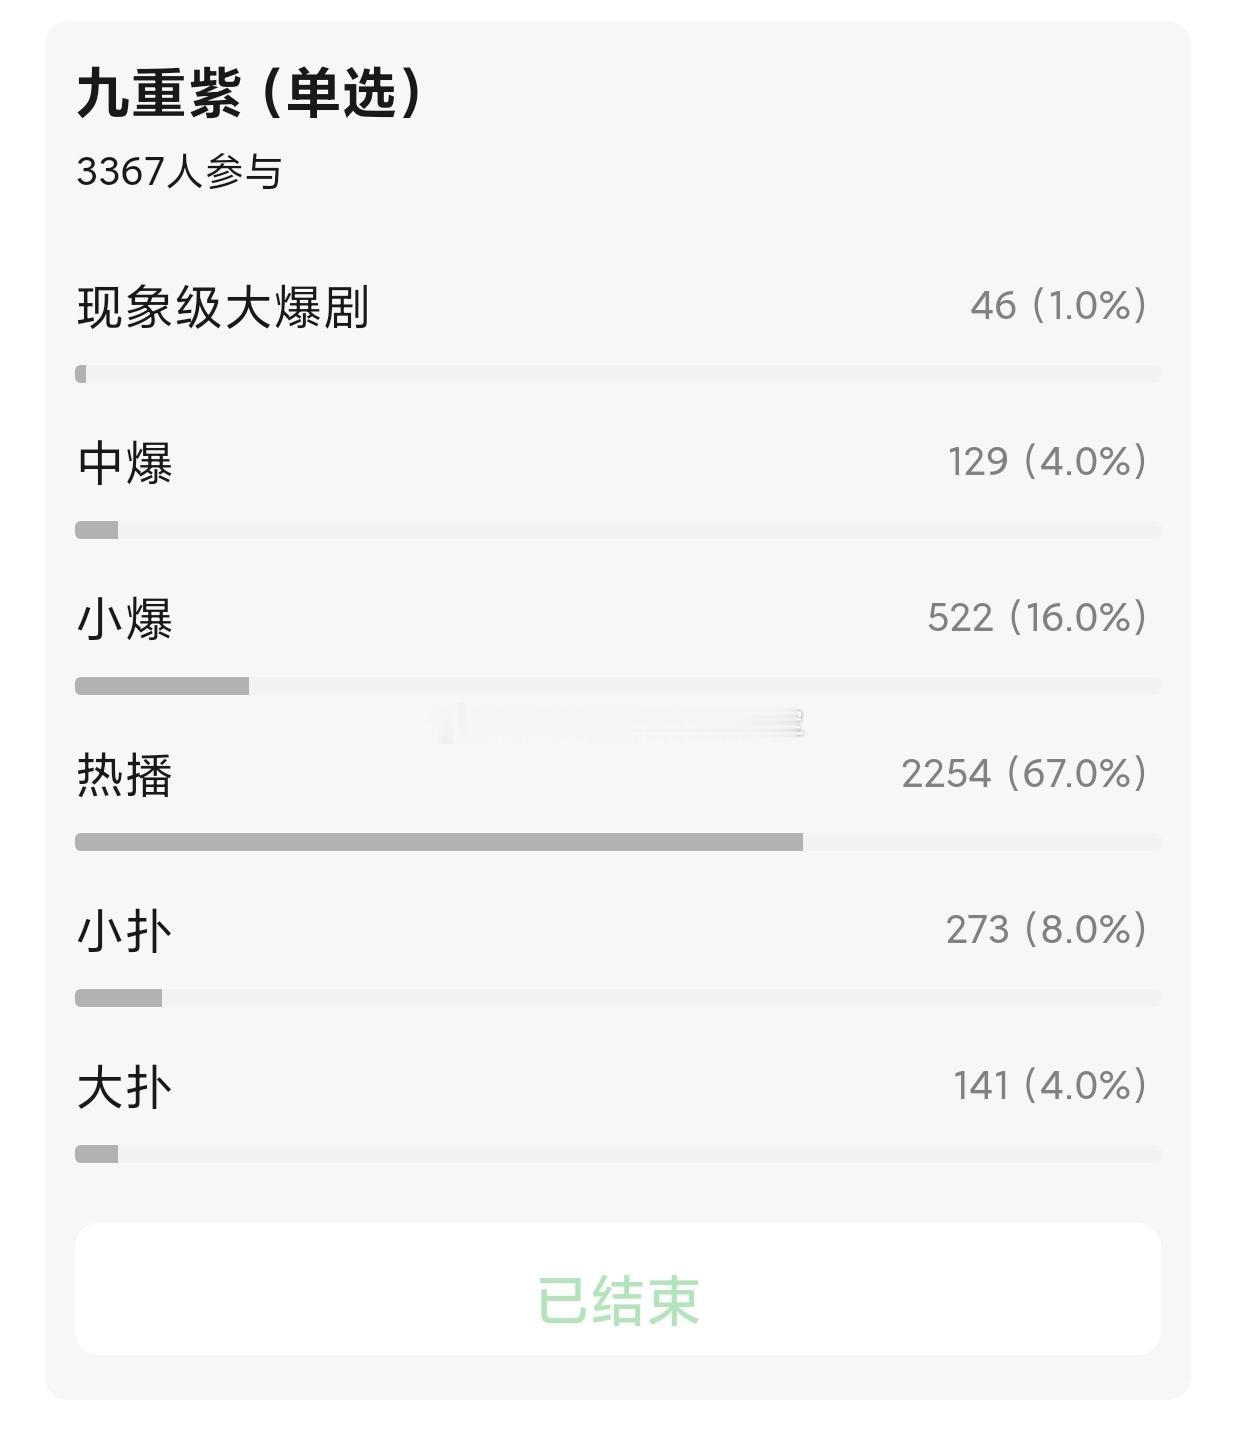
Task: Click the 2254 (67.0%) vote count
Action: (x=1024, y=774)
